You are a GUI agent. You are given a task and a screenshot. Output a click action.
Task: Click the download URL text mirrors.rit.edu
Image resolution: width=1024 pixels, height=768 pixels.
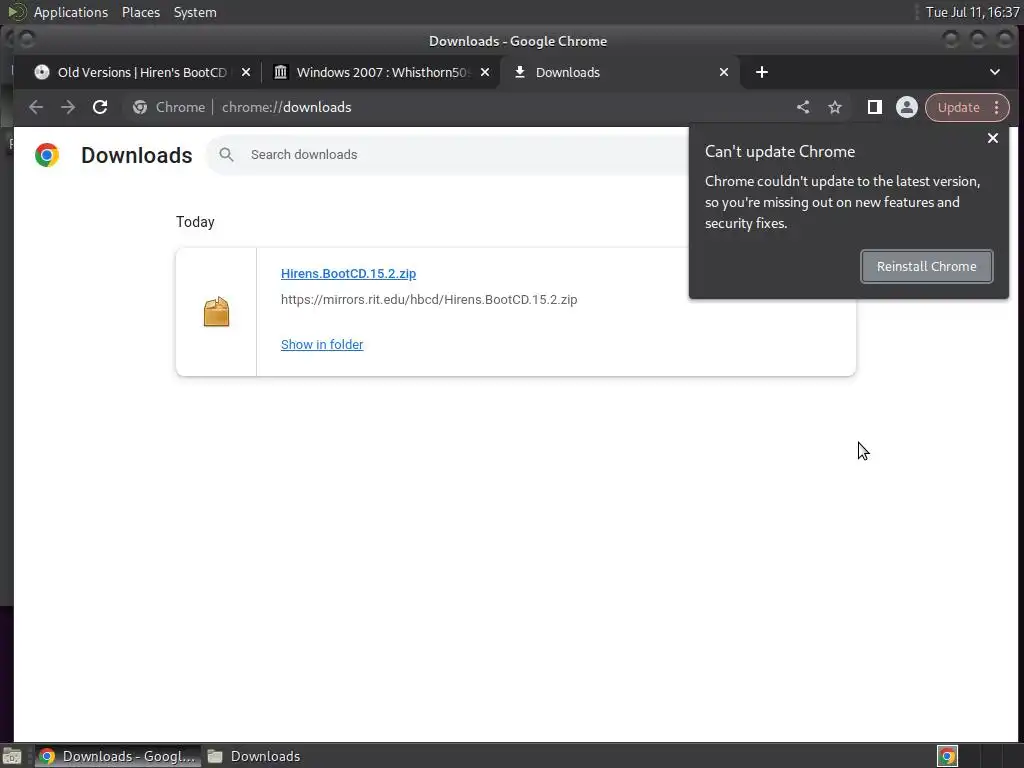pos(429,300)
